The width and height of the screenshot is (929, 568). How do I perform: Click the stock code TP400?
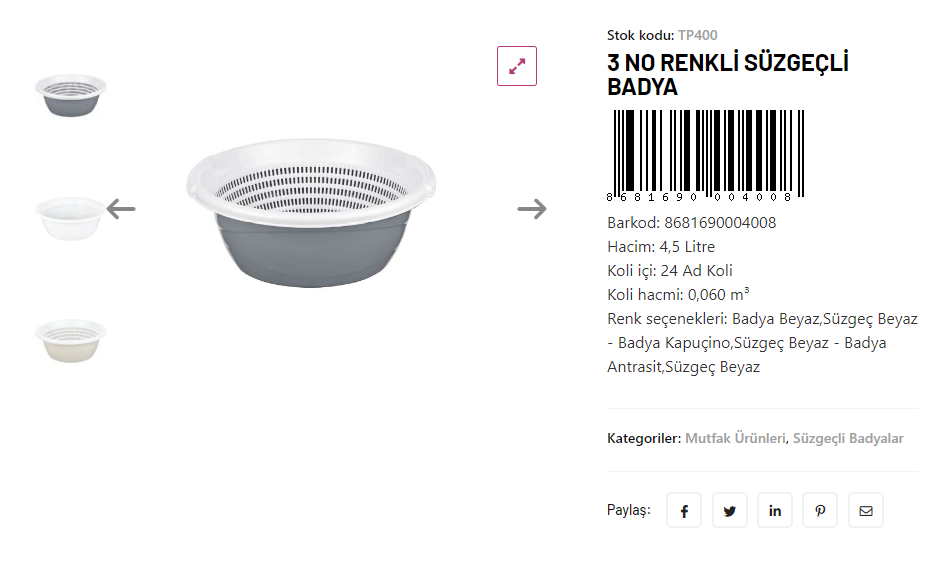(697, 36)
